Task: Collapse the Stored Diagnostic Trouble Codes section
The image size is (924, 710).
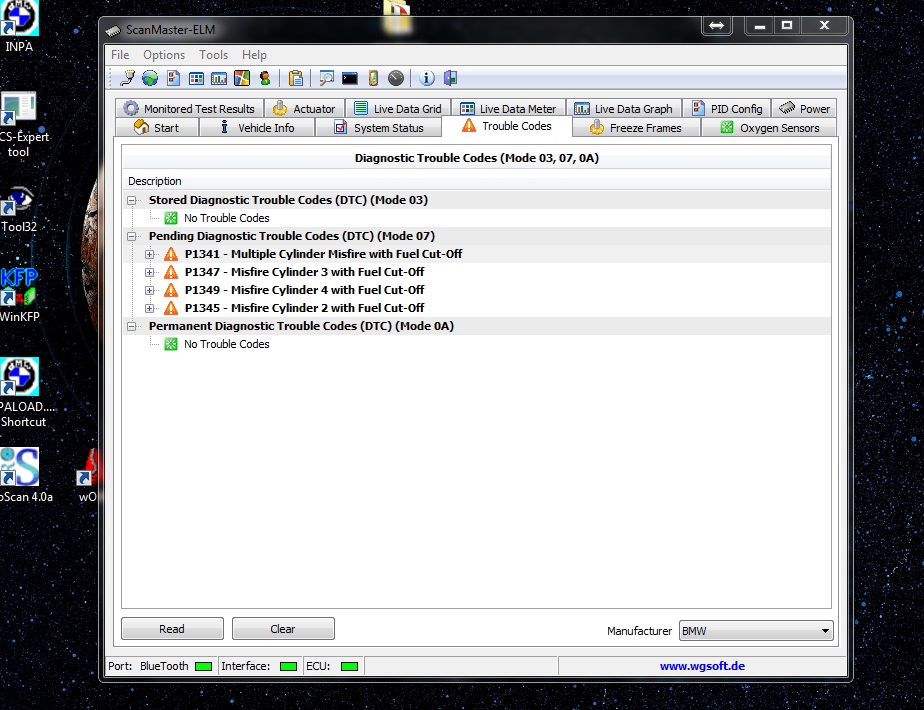Action: tap(132, 200)
